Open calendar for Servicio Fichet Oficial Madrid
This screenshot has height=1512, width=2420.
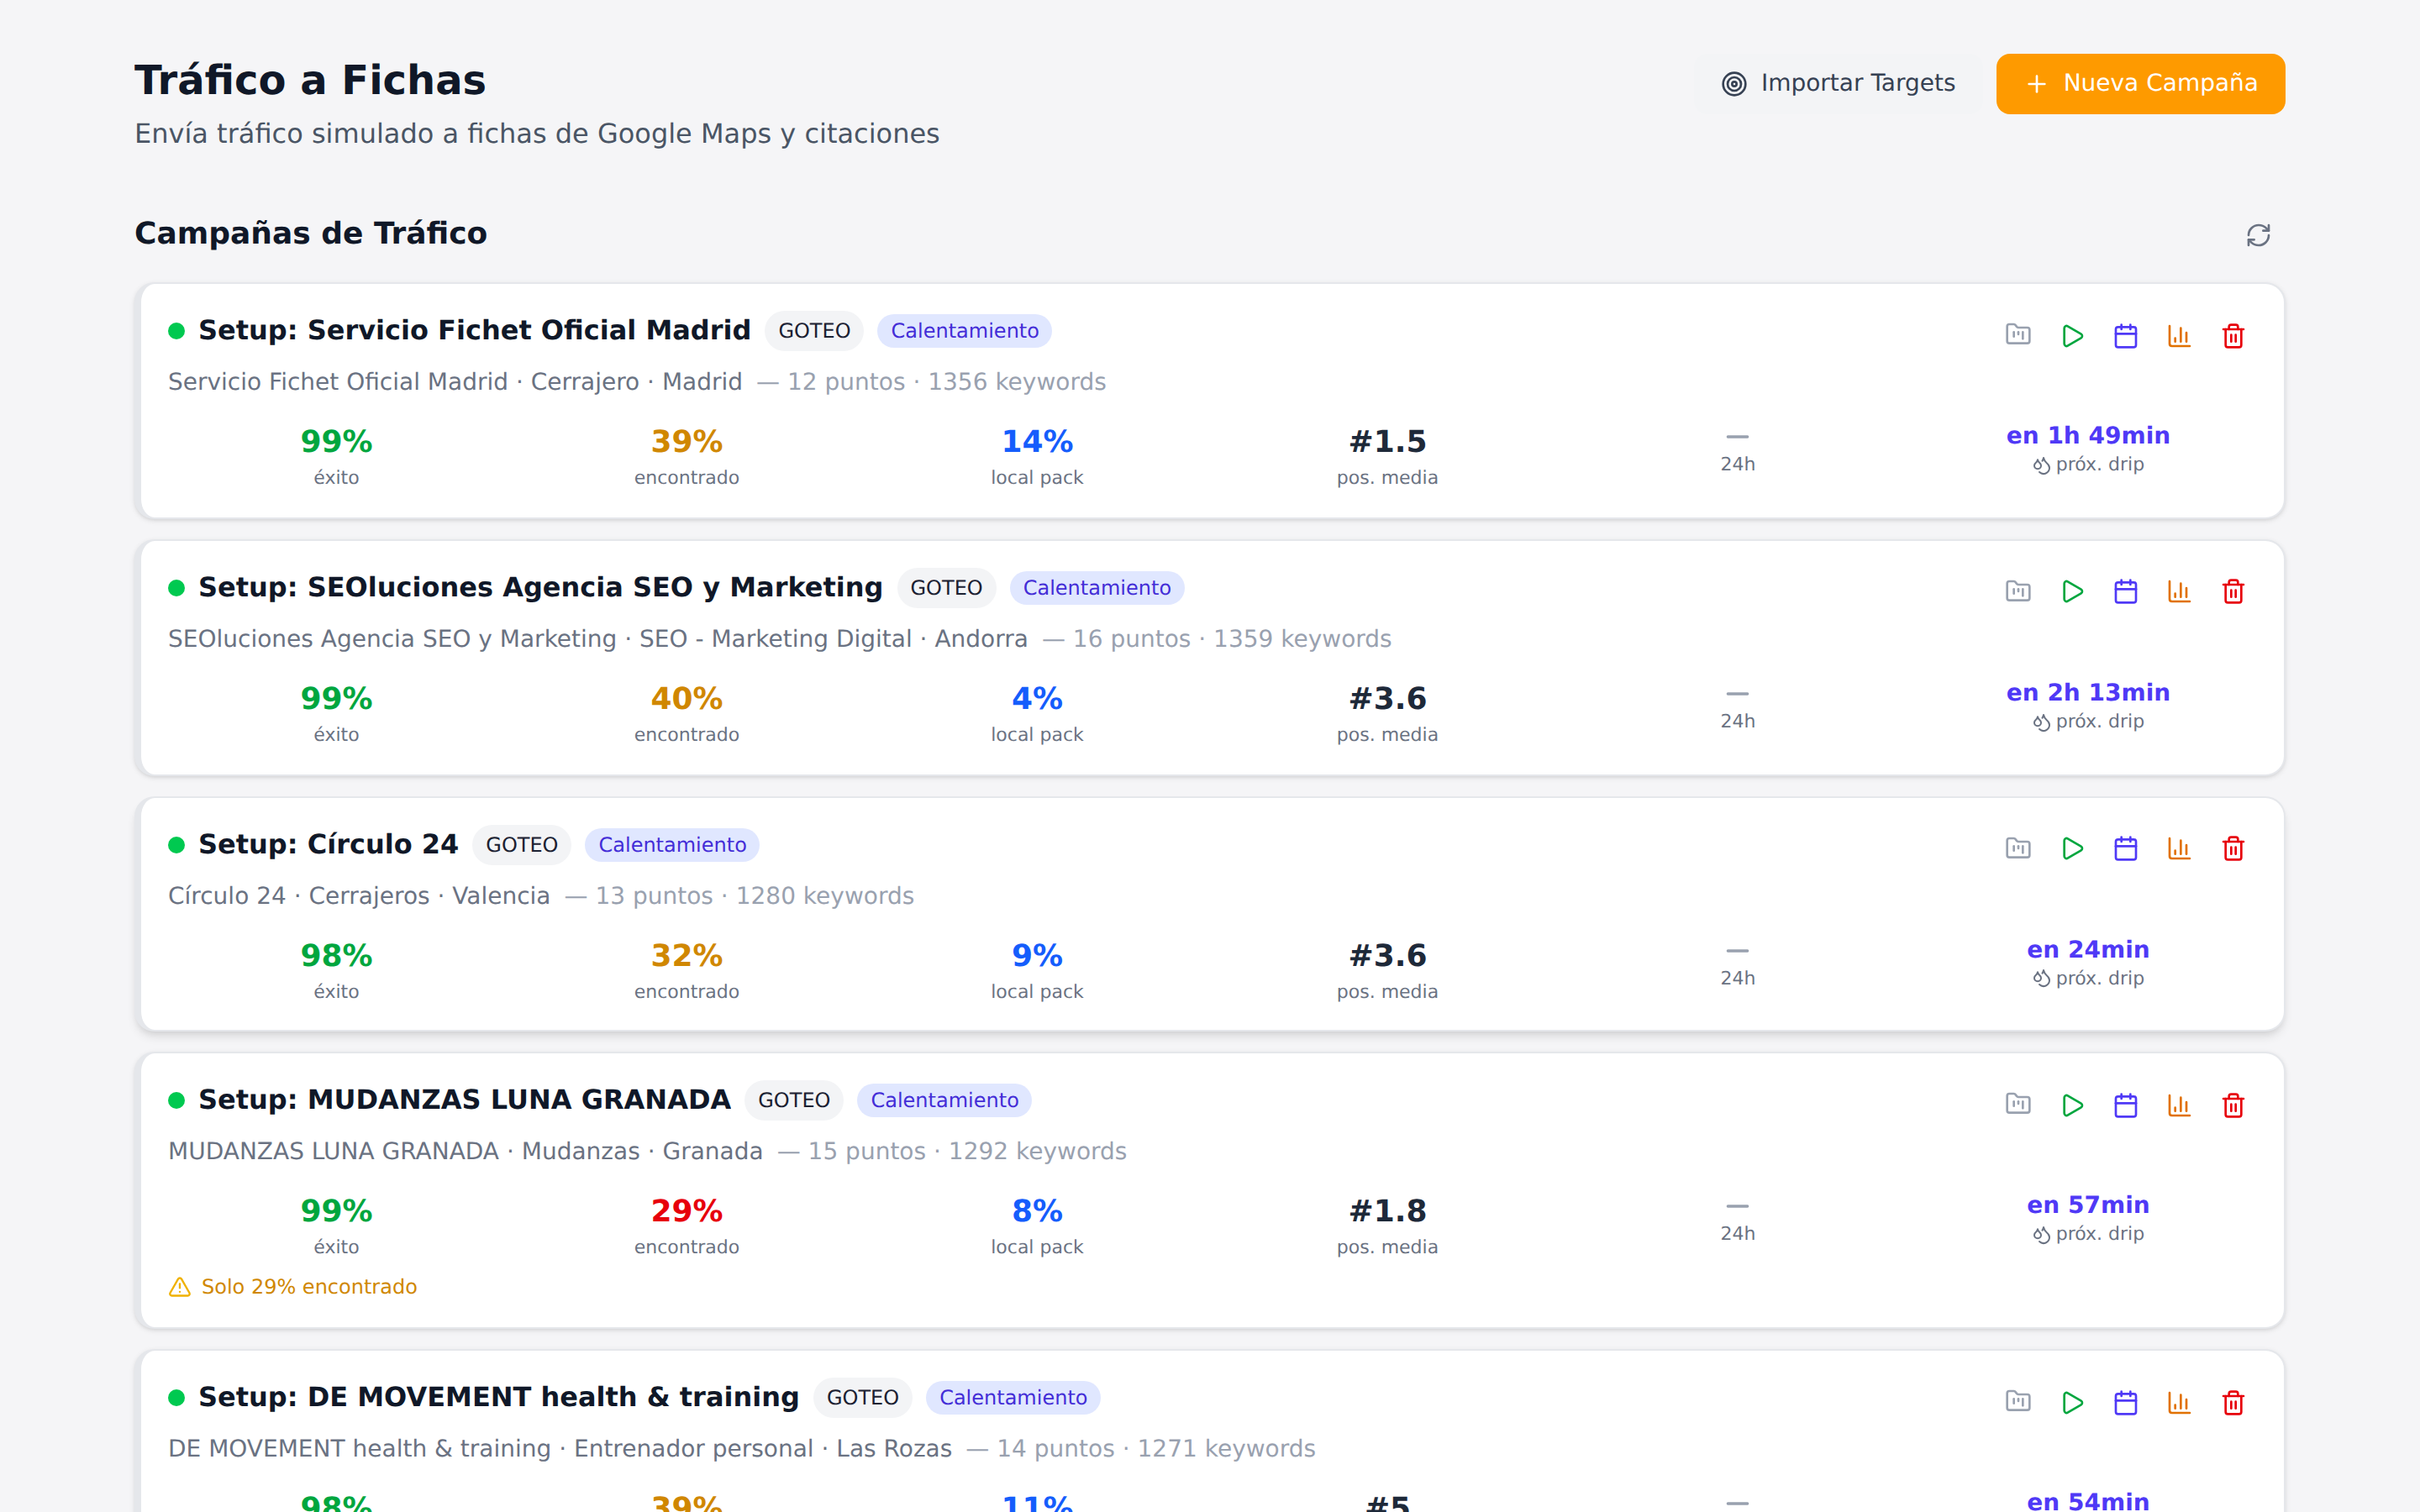pyautogui.click(x=2126, y=335)
